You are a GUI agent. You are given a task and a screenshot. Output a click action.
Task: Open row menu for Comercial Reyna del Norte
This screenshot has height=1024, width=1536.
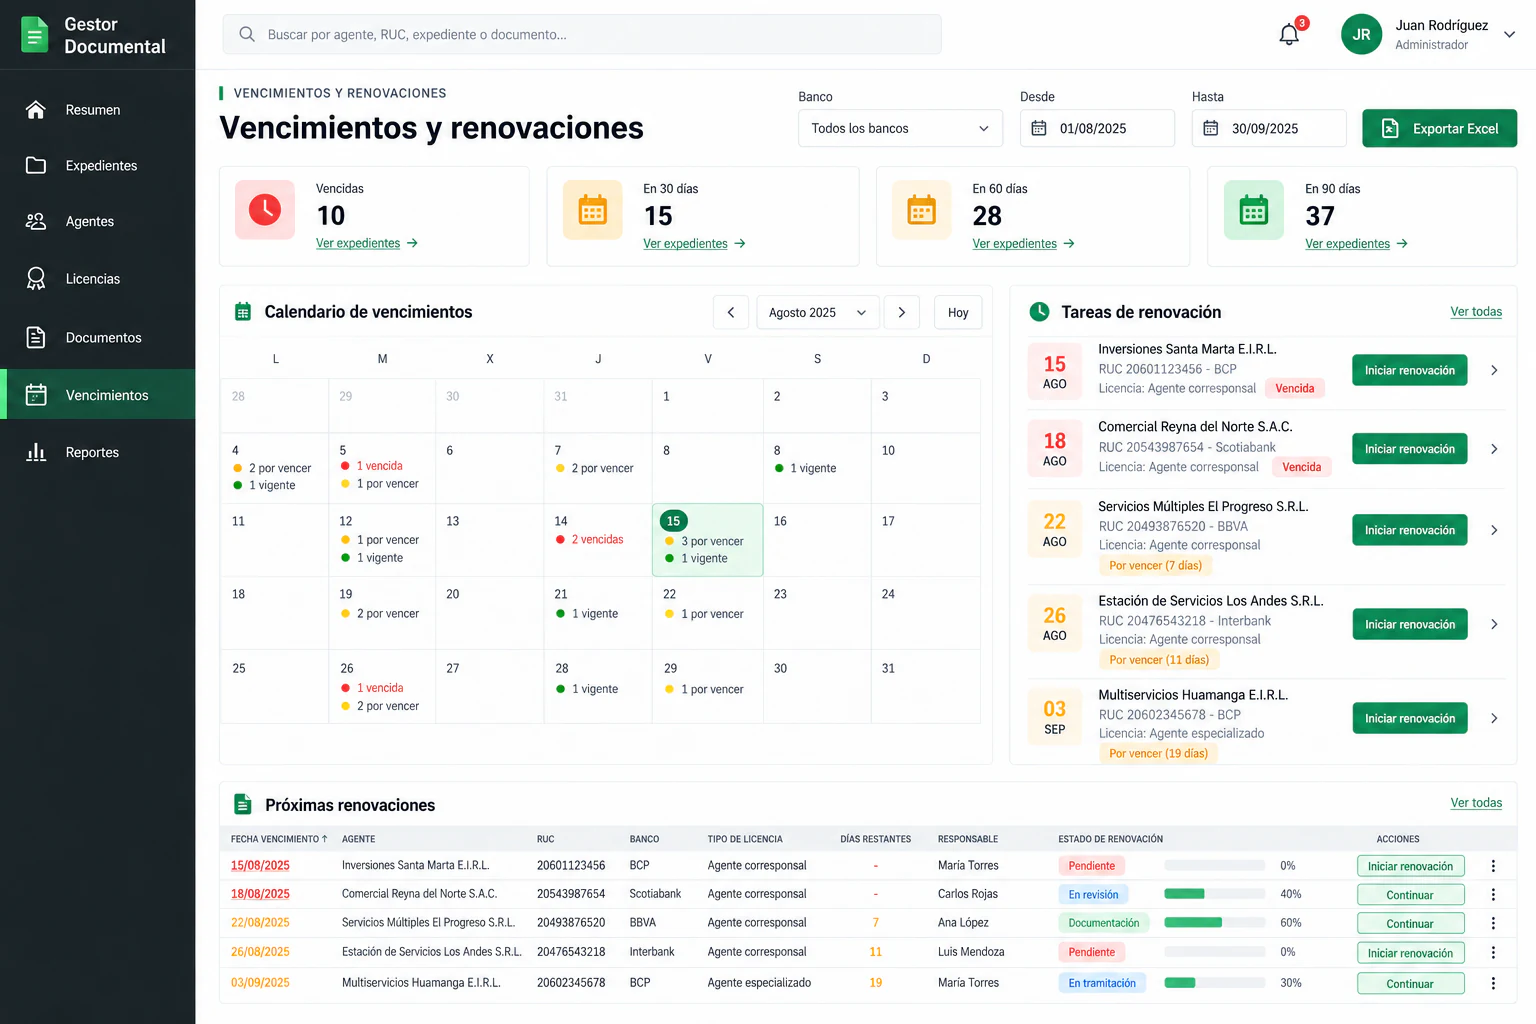click(x=1493, y=895)
